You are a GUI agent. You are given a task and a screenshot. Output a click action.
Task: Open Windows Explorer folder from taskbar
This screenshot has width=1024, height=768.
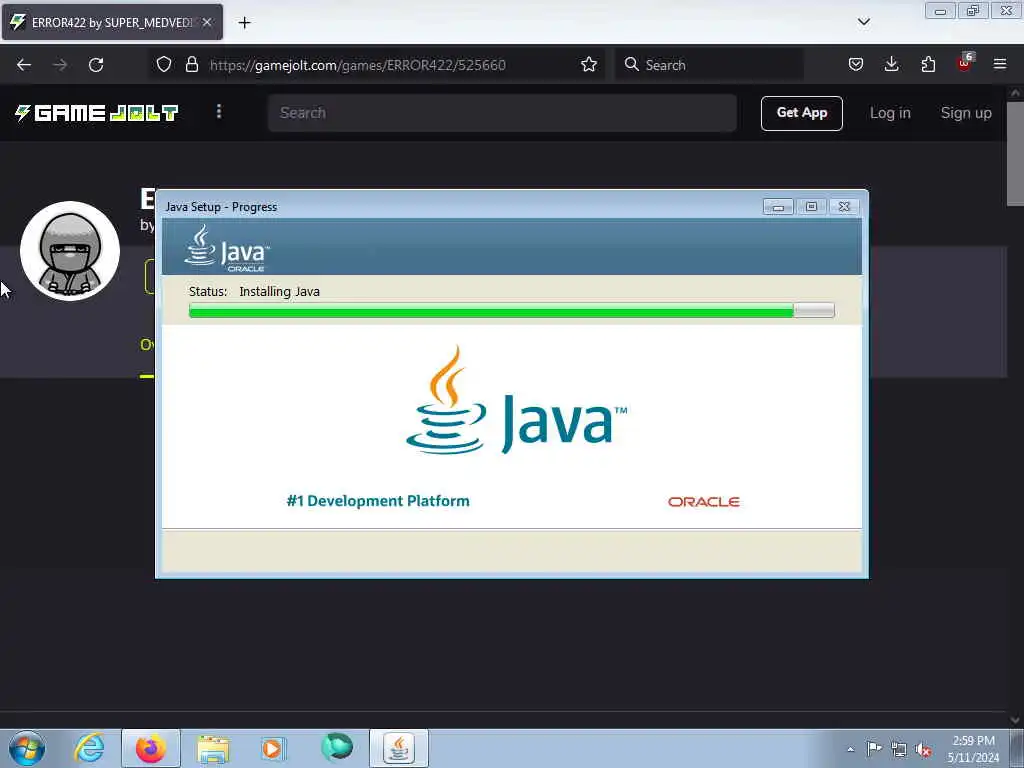click(x=214, y=748)
